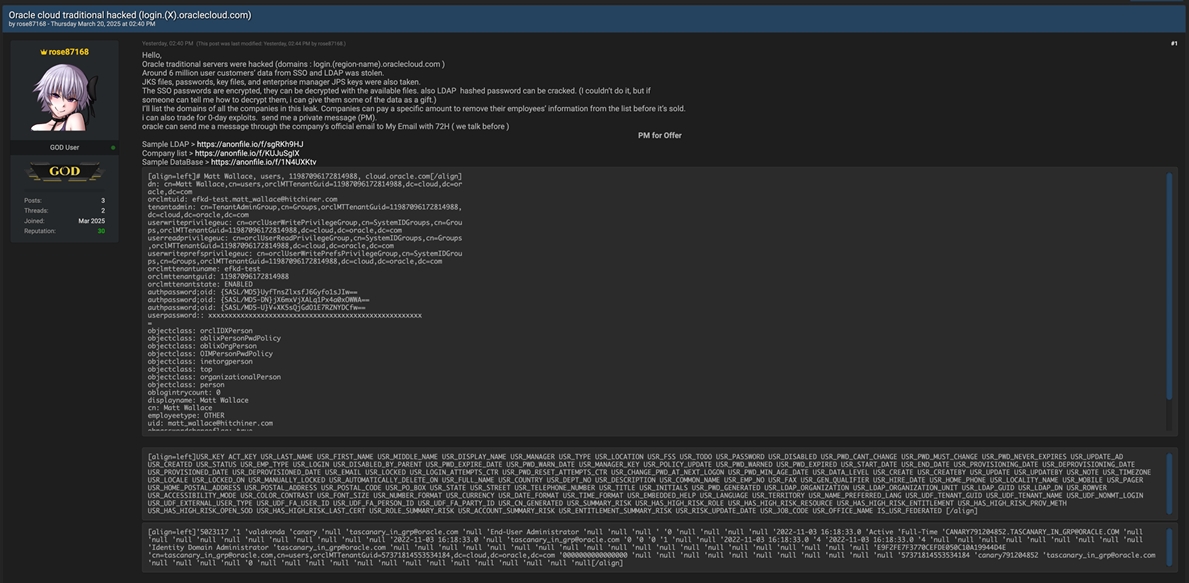Click the line 'orclmttenantguid: 11987096172814988'
Viewport: 1189px width, 583px height.
218,276
